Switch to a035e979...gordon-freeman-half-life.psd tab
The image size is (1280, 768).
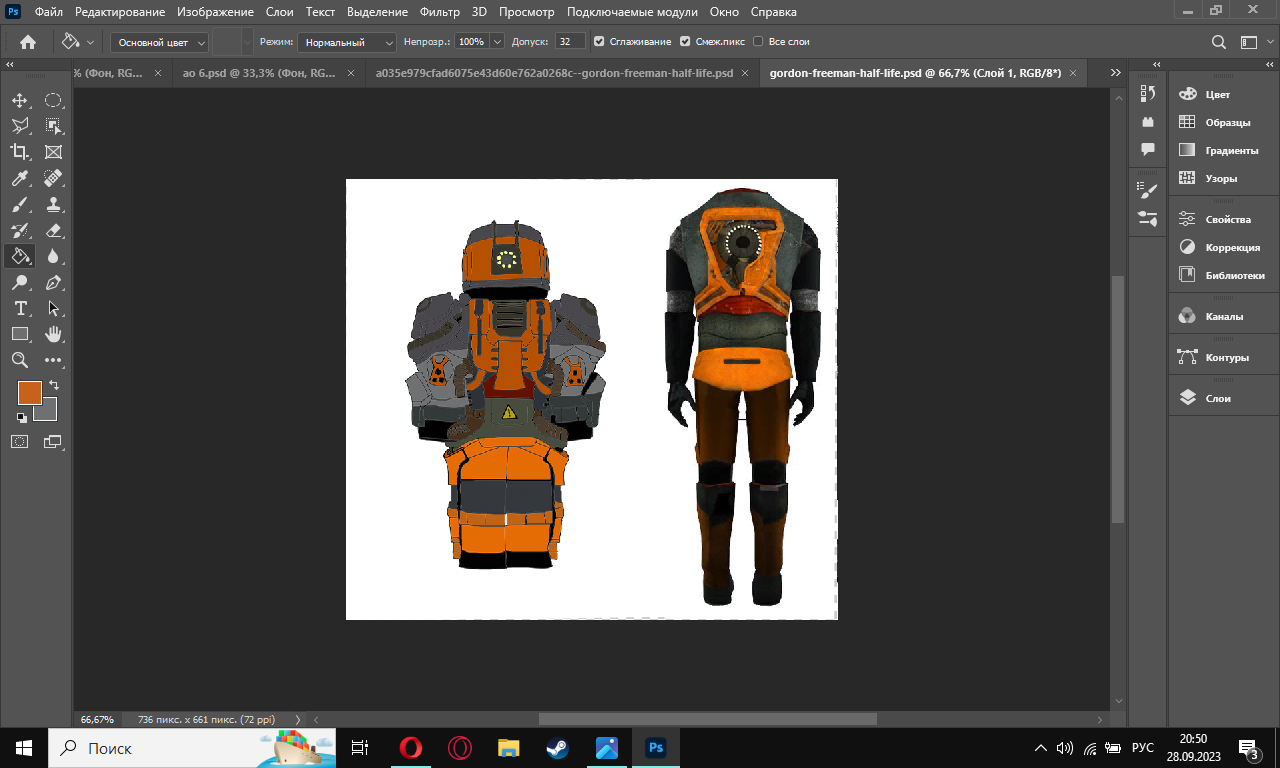coord(554,73)
